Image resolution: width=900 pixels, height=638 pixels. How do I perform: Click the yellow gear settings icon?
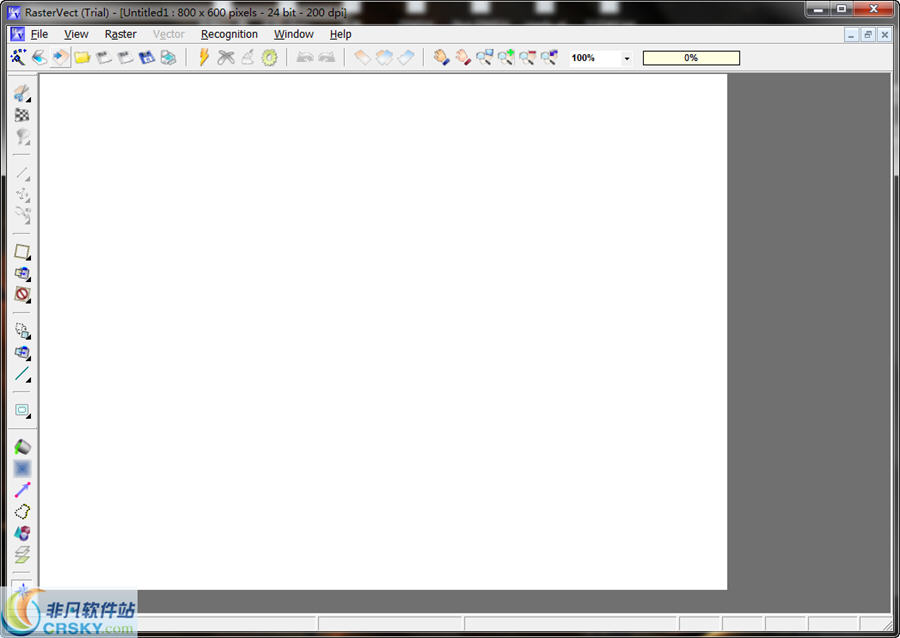(x=269, y=58)
